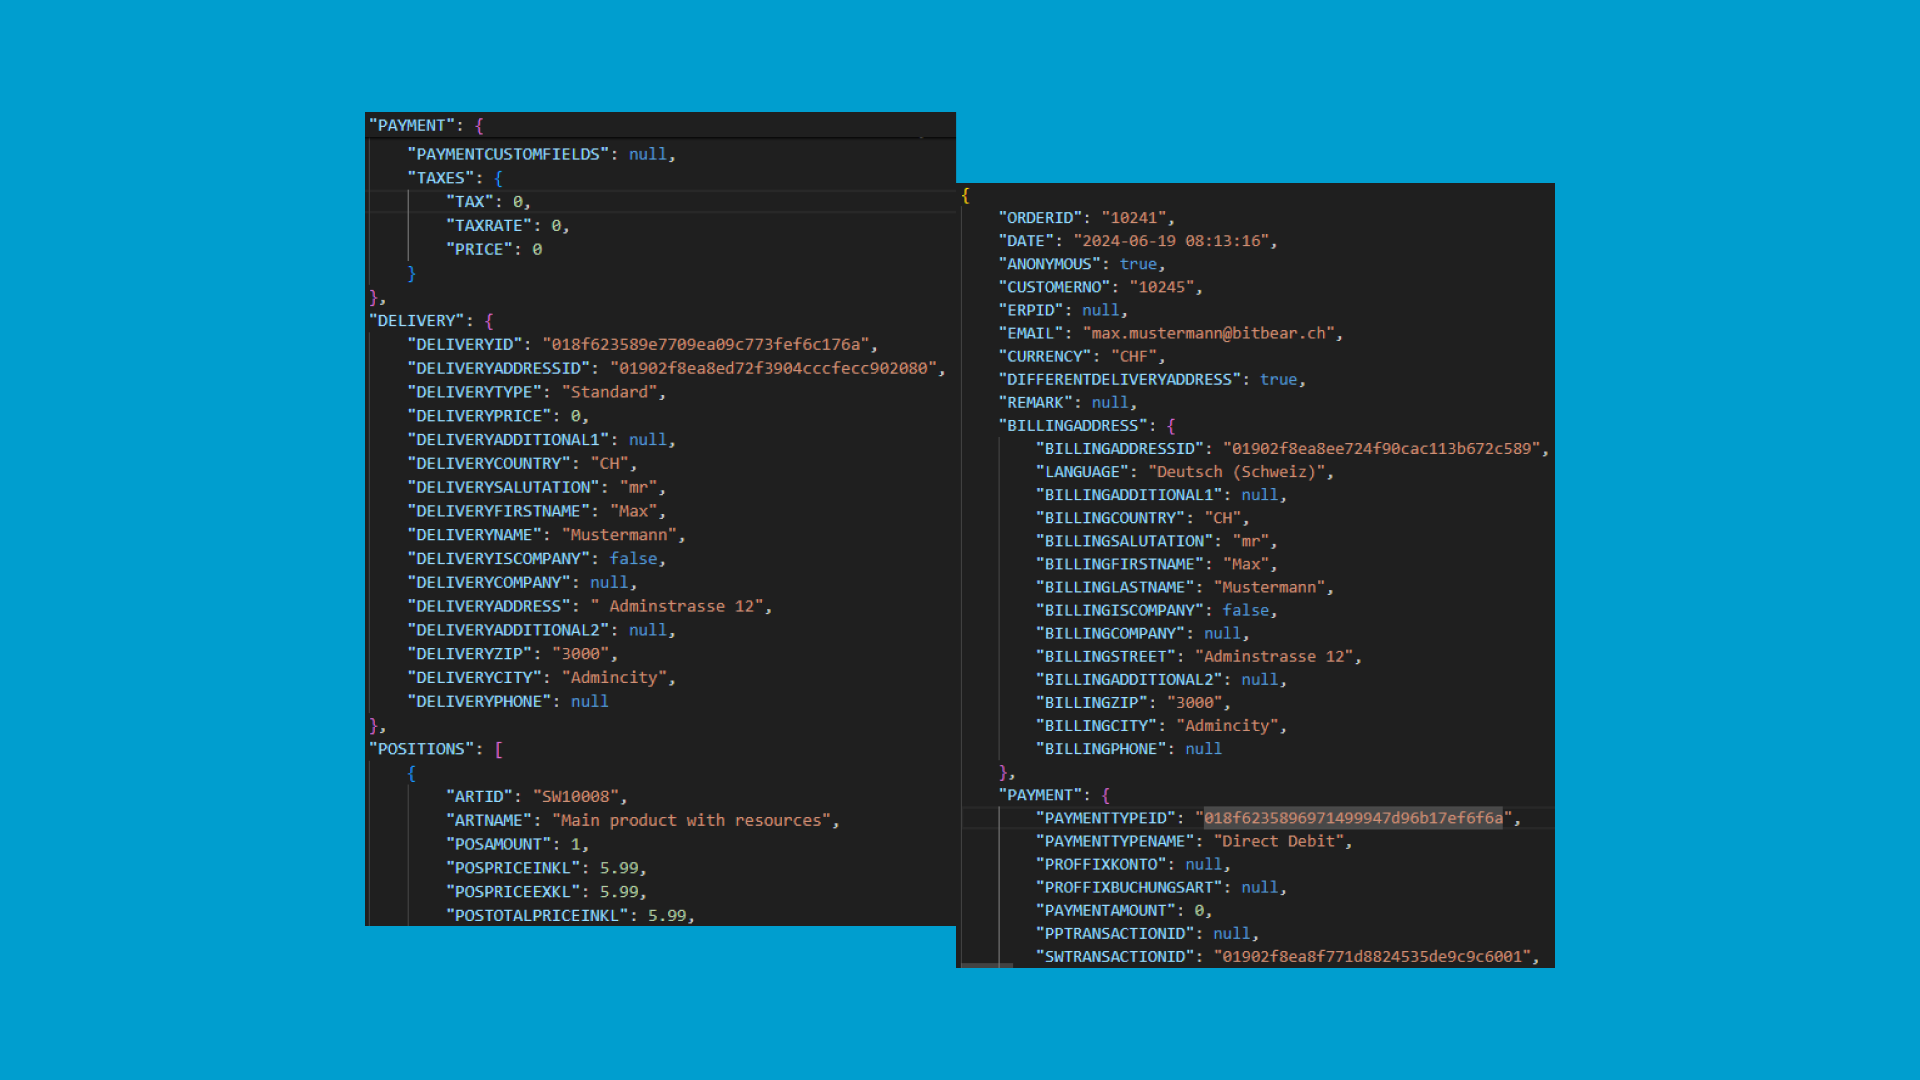Click the "DELIVERYZIP" line
1920x1080 pixels.
click(x=512, y=654)
